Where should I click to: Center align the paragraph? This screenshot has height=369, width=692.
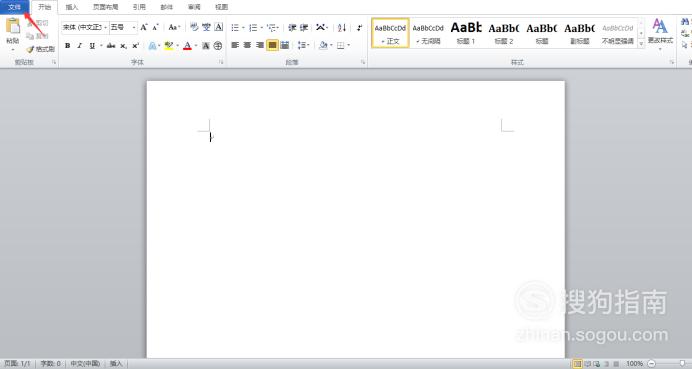click(248, 45)
